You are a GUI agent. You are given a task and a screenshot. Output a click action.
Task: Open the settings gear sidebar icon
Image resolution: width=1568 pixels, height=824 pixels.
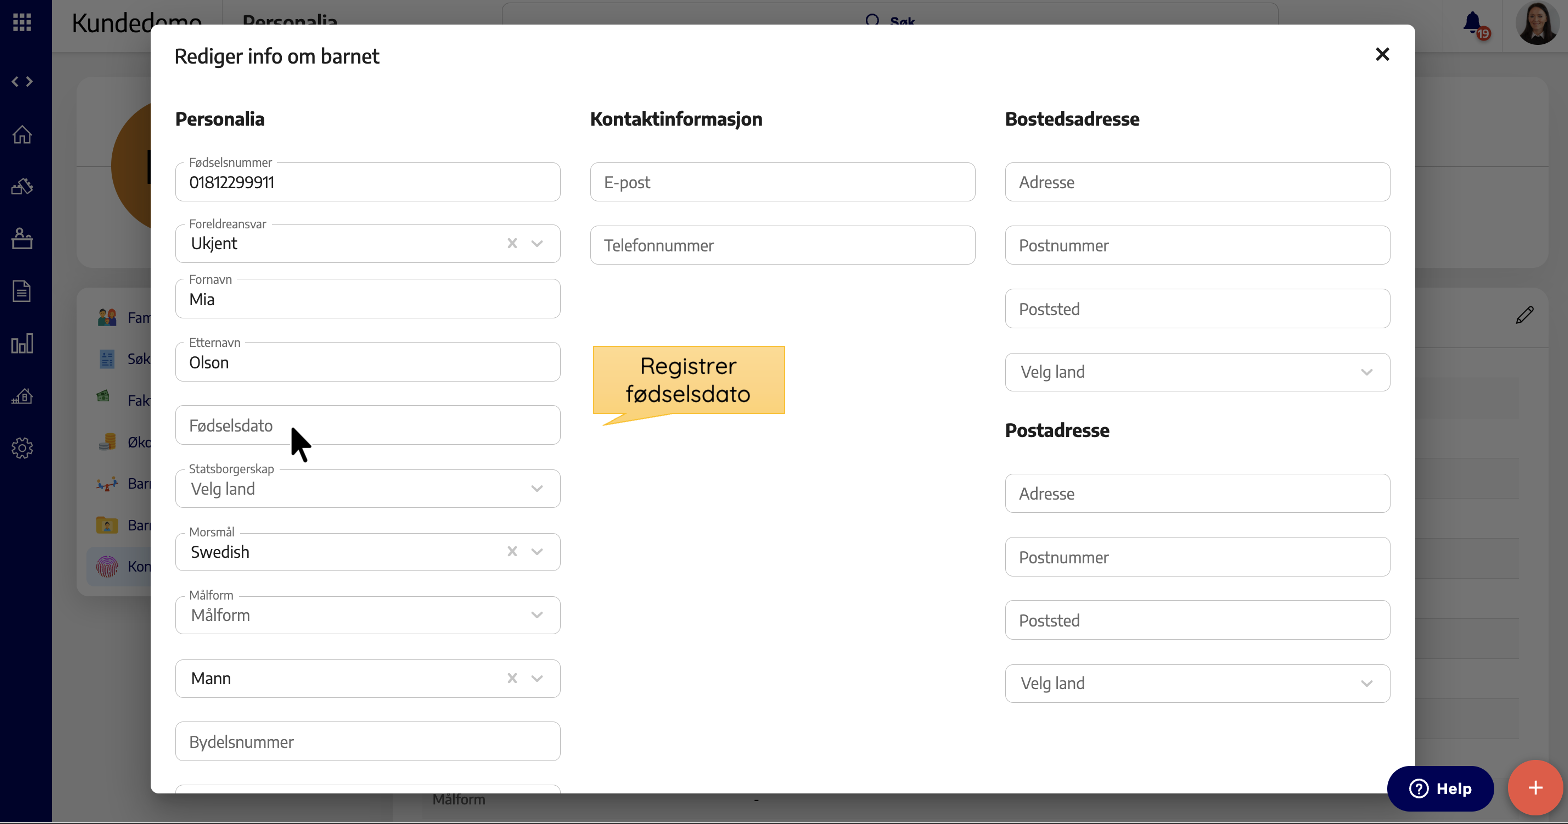click(22, 448)
